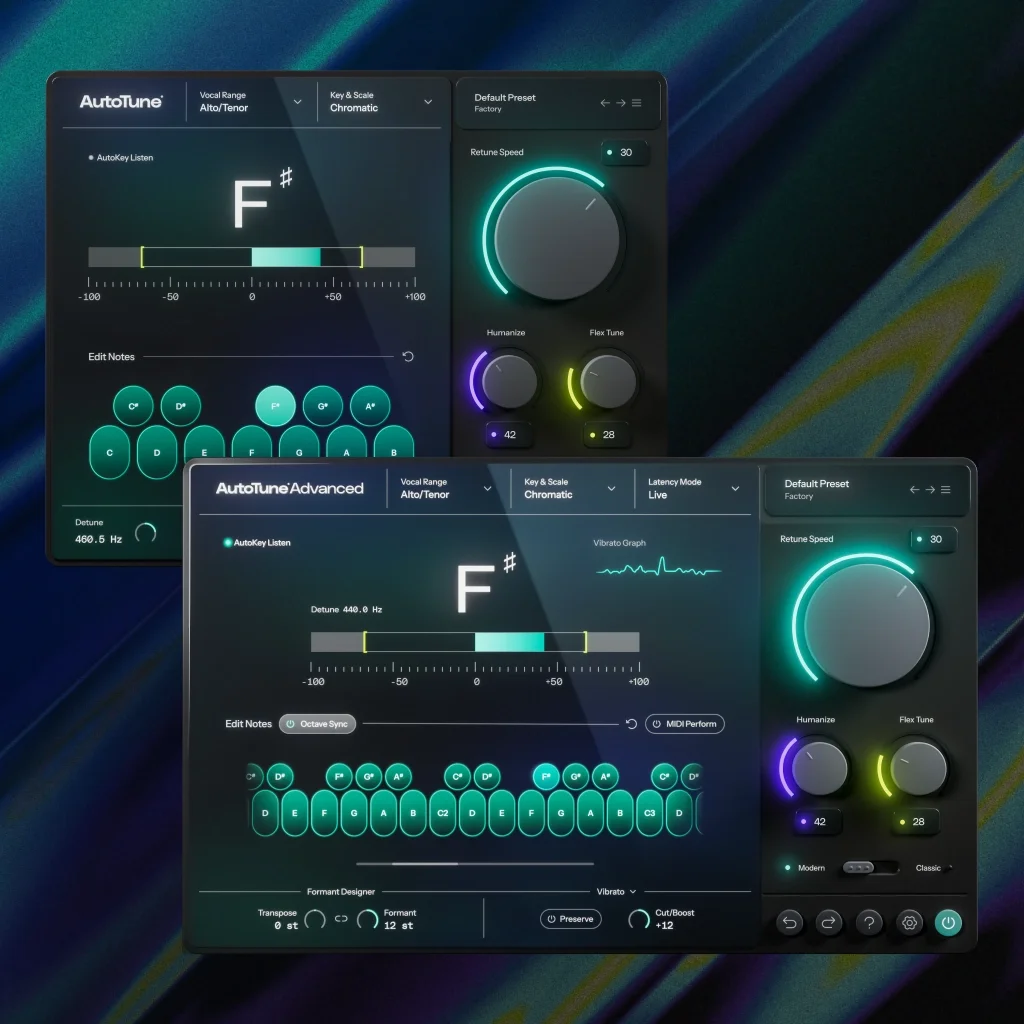This screenshot has width=1024, height=1024.
Task: Click Humanize knob in AutoTune Advanced
Action: click(819, 767)
